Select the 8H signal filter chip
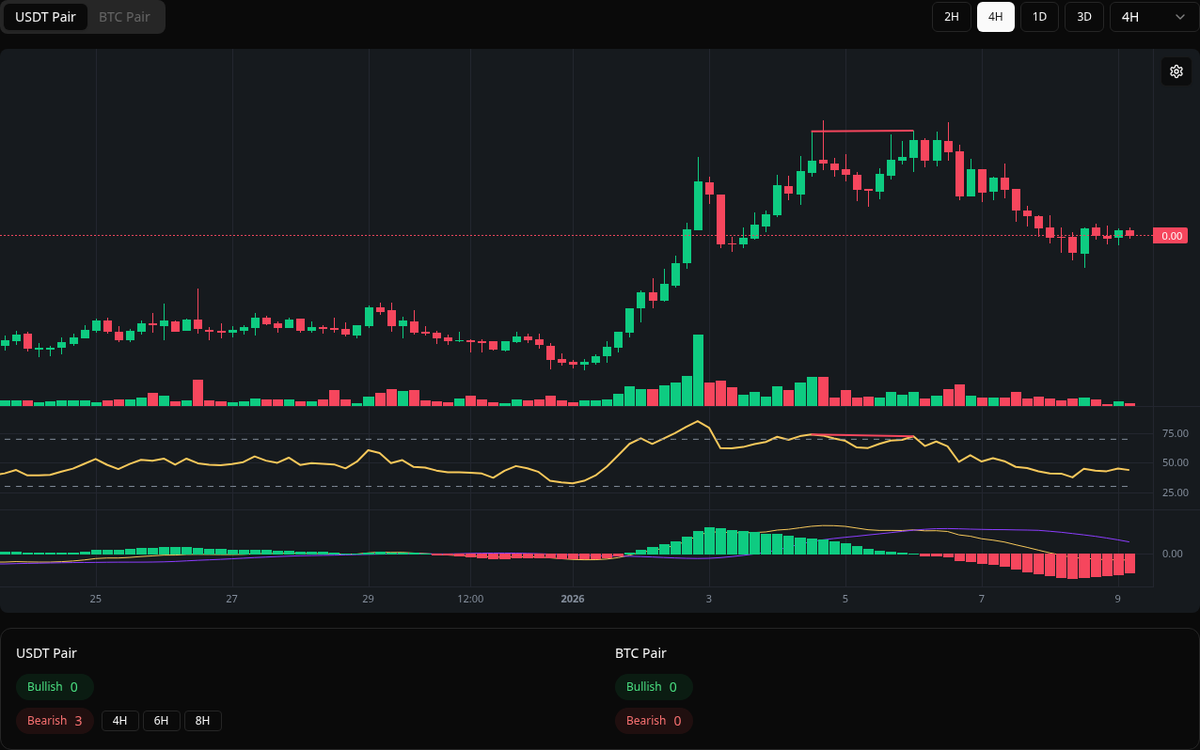The image size is (1200, 750). [x=202, y=720]
